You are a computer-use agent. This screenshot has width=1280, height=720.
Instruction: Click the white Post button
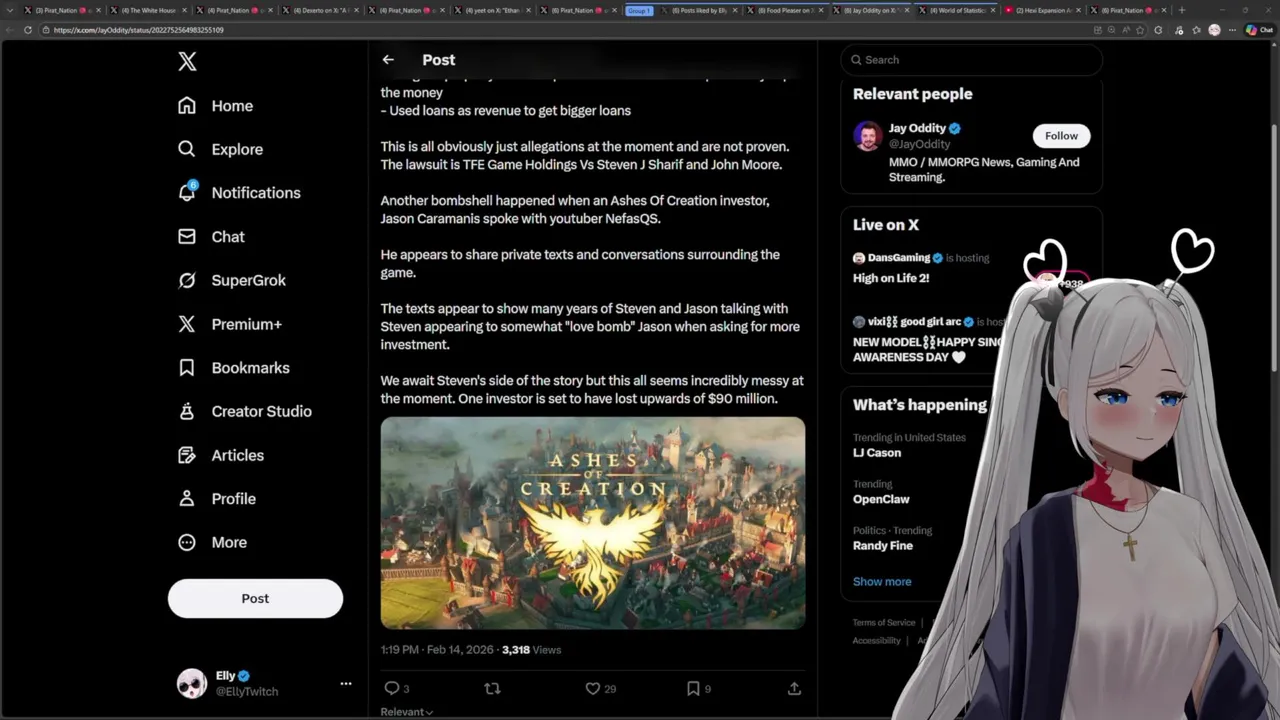255,598
